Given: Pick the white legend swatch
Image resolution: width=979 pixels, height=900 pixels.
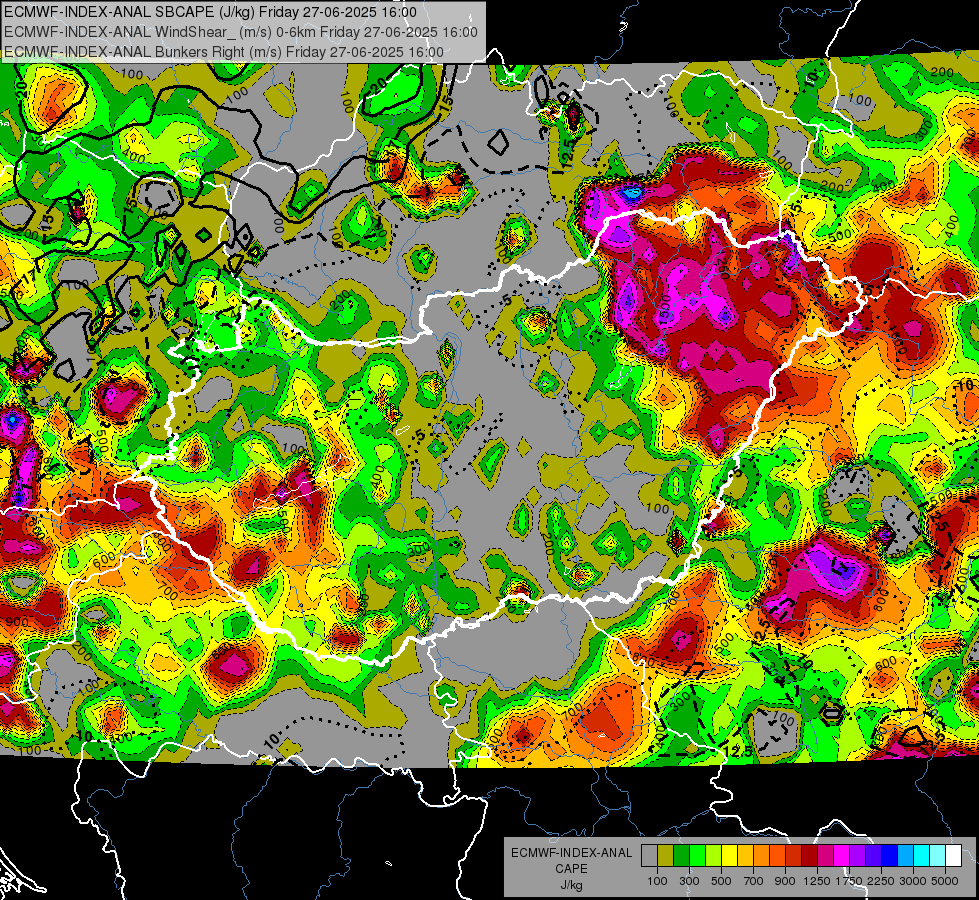Looking at the screenshot, I should click(953, 856).
